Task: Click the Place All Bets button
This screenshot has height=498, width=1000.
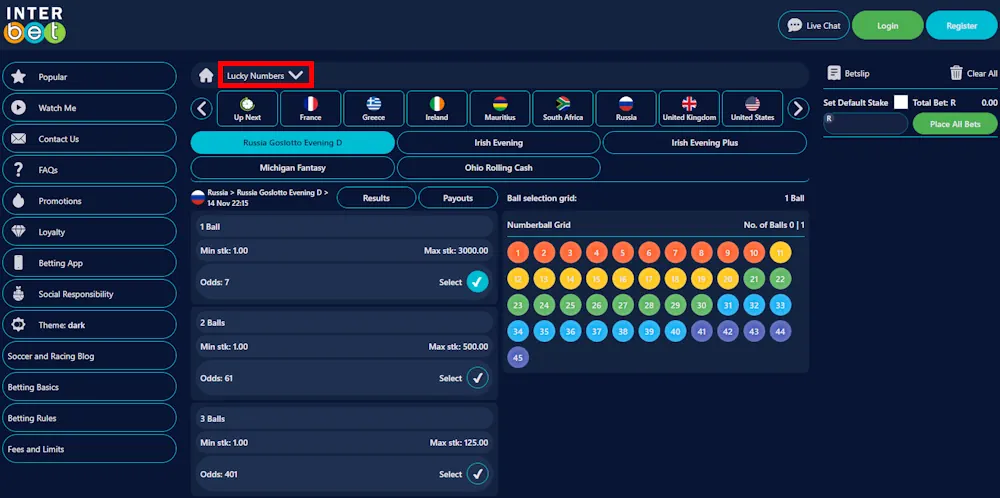Action: [955, 124]
